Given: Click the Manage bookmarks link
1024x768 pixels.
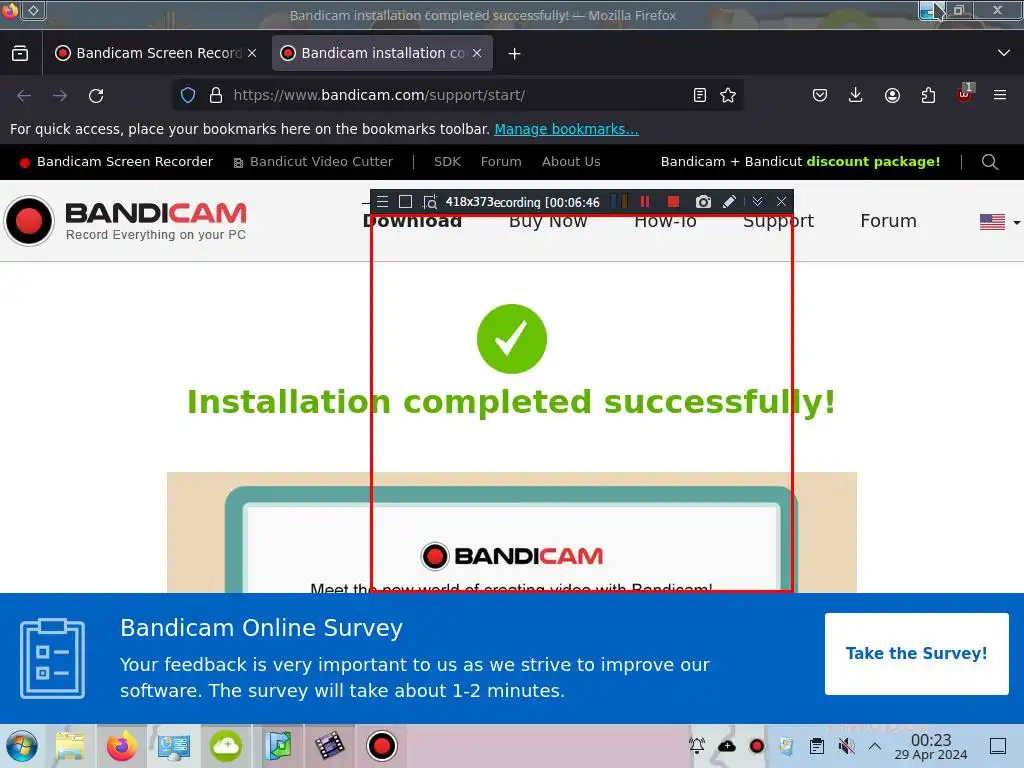Looking at the screenshot, I should tap(566, 129).
